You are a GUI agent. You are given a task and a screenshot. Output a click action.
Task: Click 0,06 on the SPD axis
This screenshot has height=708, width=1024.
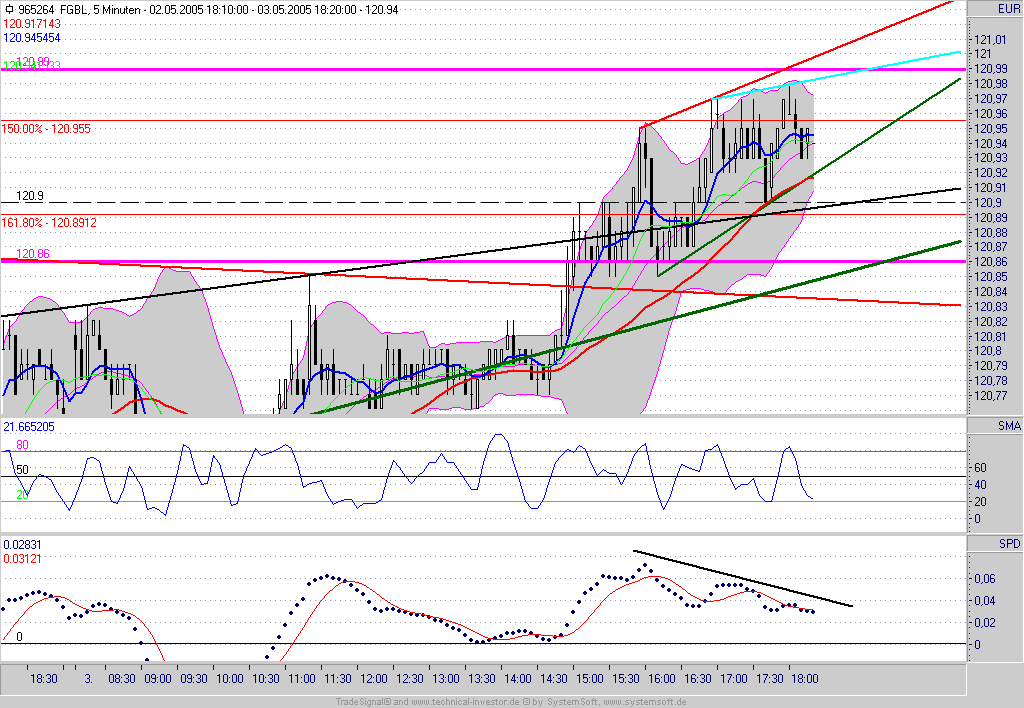point(985,579)
